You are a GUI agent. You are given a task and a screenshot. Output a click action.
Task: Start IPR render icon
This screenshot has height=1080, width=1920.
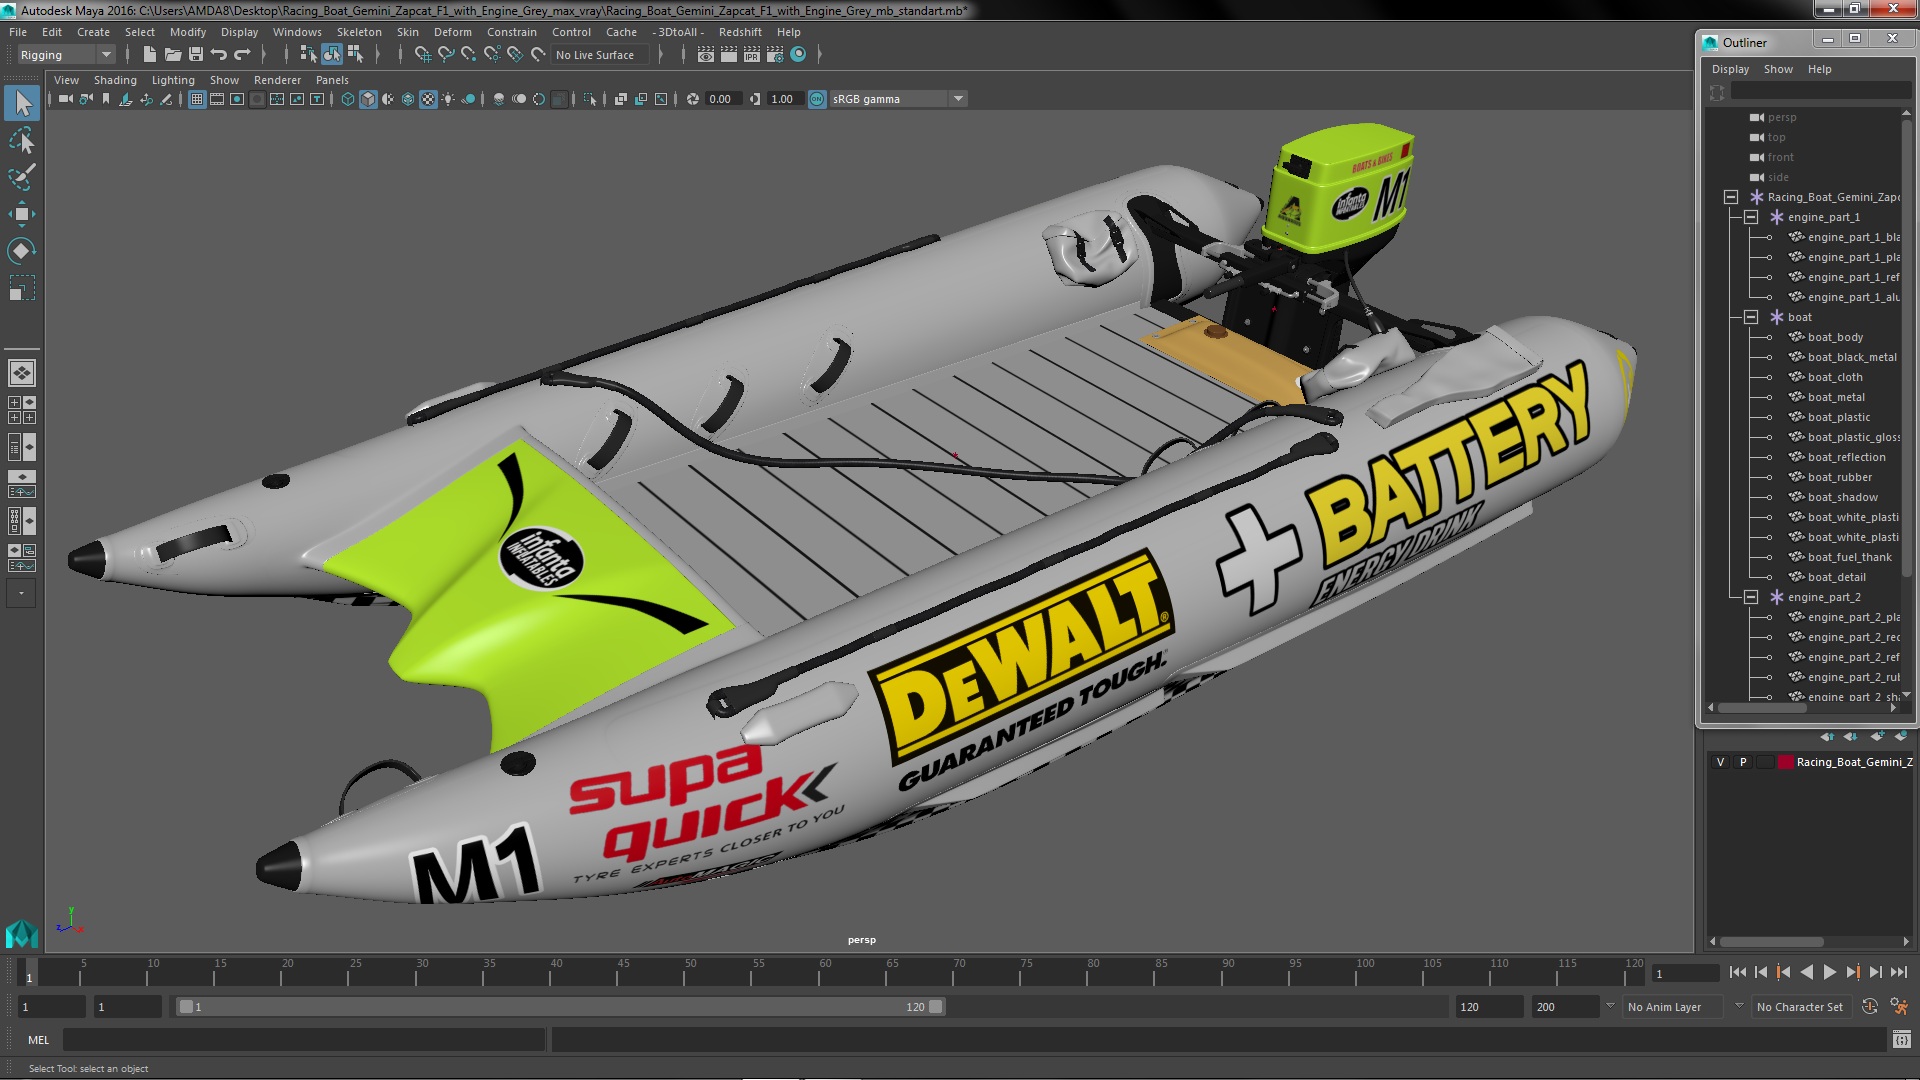tap(752, 55)
